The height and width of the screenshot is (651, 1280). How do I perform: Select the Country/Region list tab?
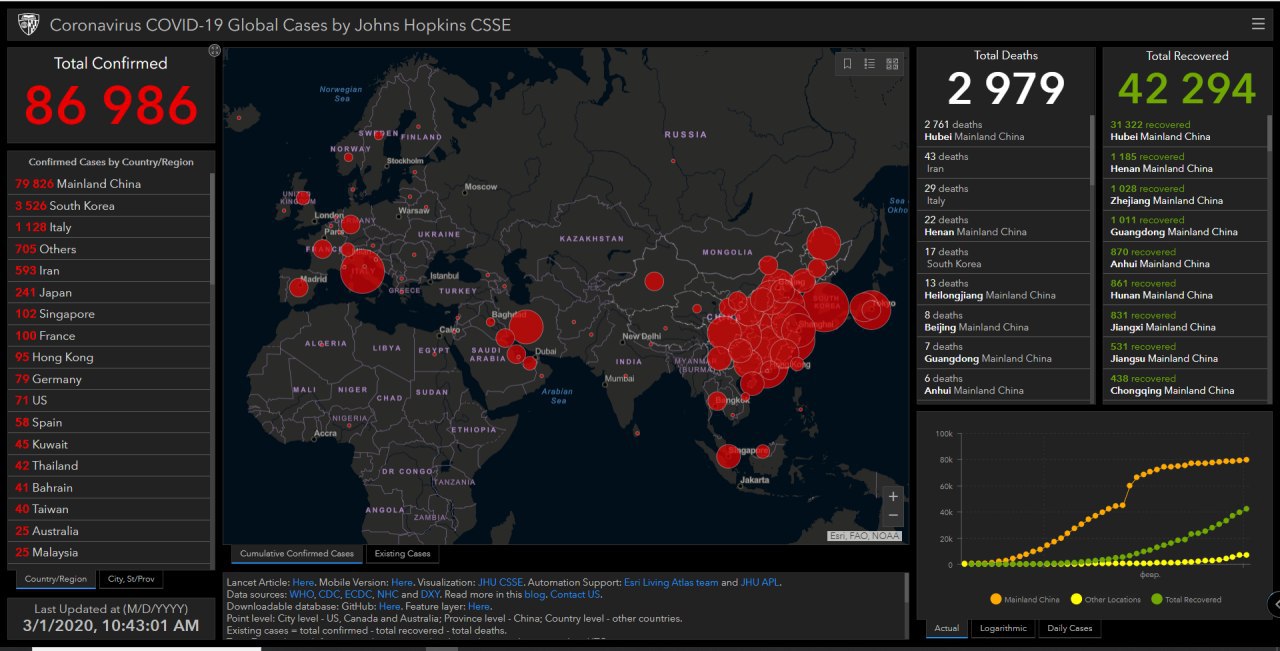click(56, 579)
